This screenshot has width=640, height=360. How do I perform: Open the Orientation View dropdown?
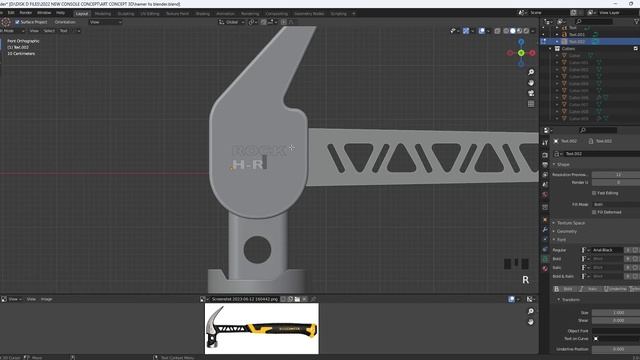click(105, 22)
